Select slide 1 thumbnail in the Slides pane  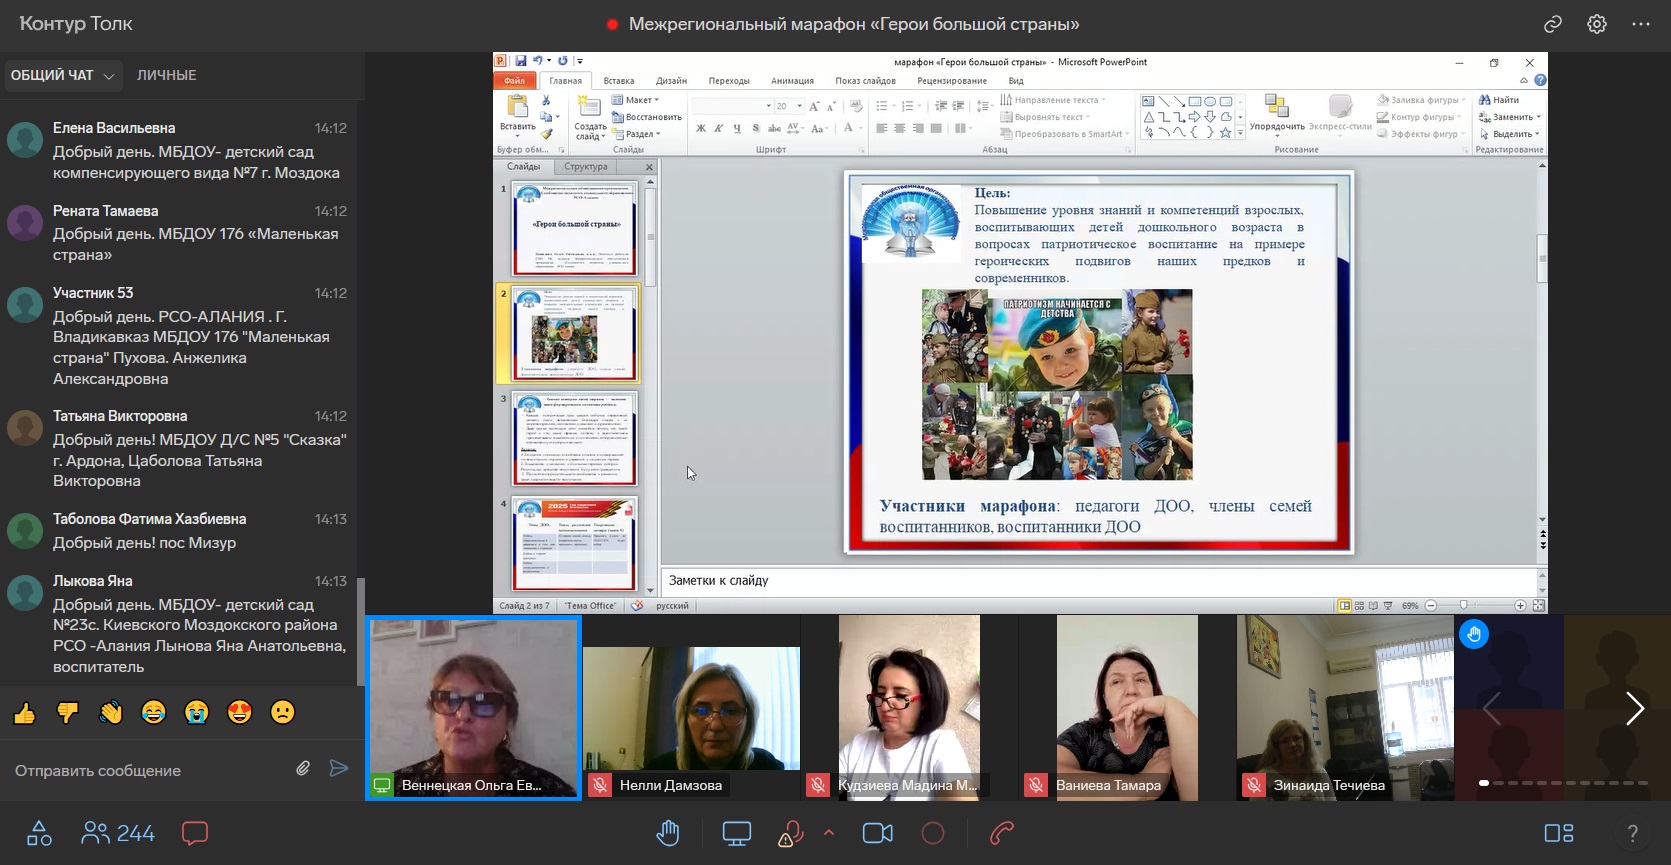coord(574,228)
